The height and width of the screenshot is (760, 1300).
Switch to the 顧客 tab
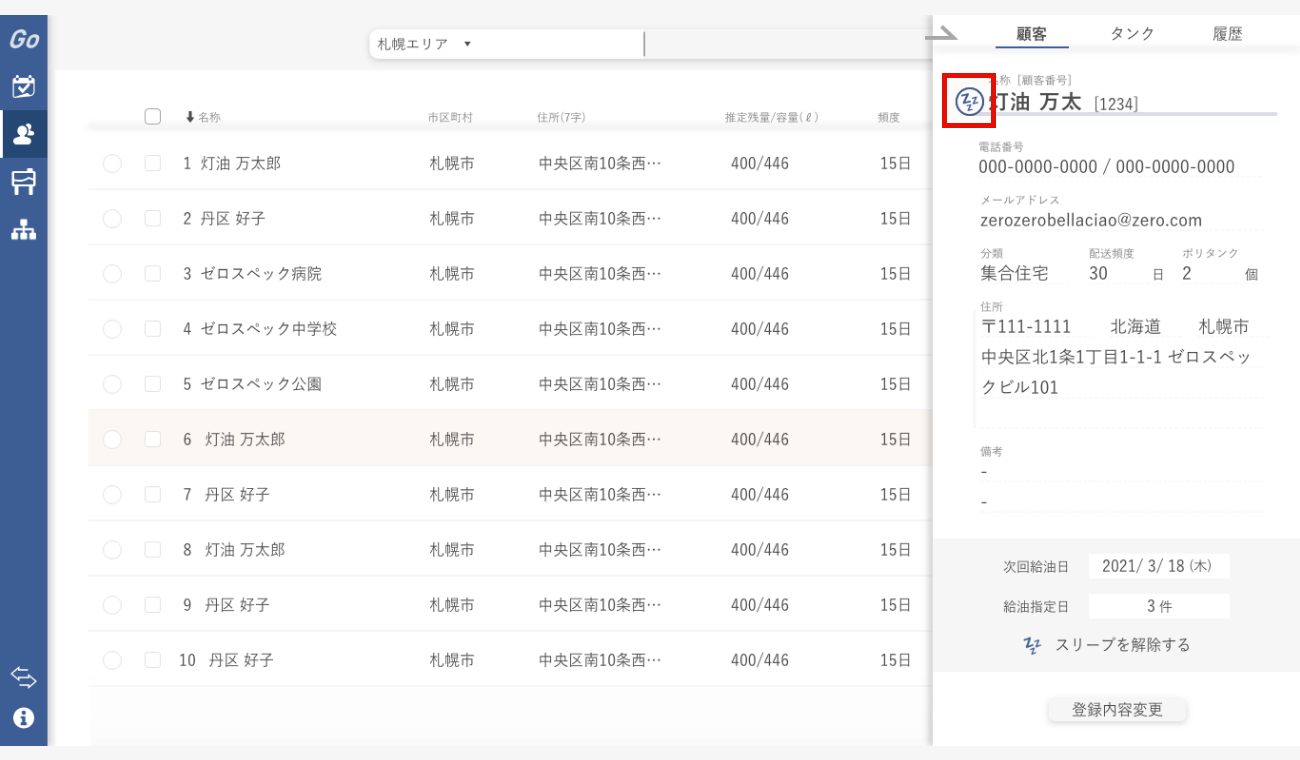coord(1031,34)
